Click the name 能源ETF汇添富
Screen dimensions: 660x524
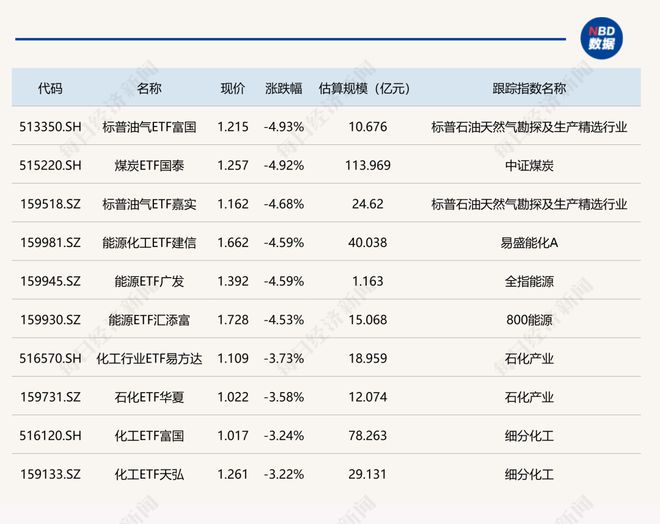coord(149,320)
